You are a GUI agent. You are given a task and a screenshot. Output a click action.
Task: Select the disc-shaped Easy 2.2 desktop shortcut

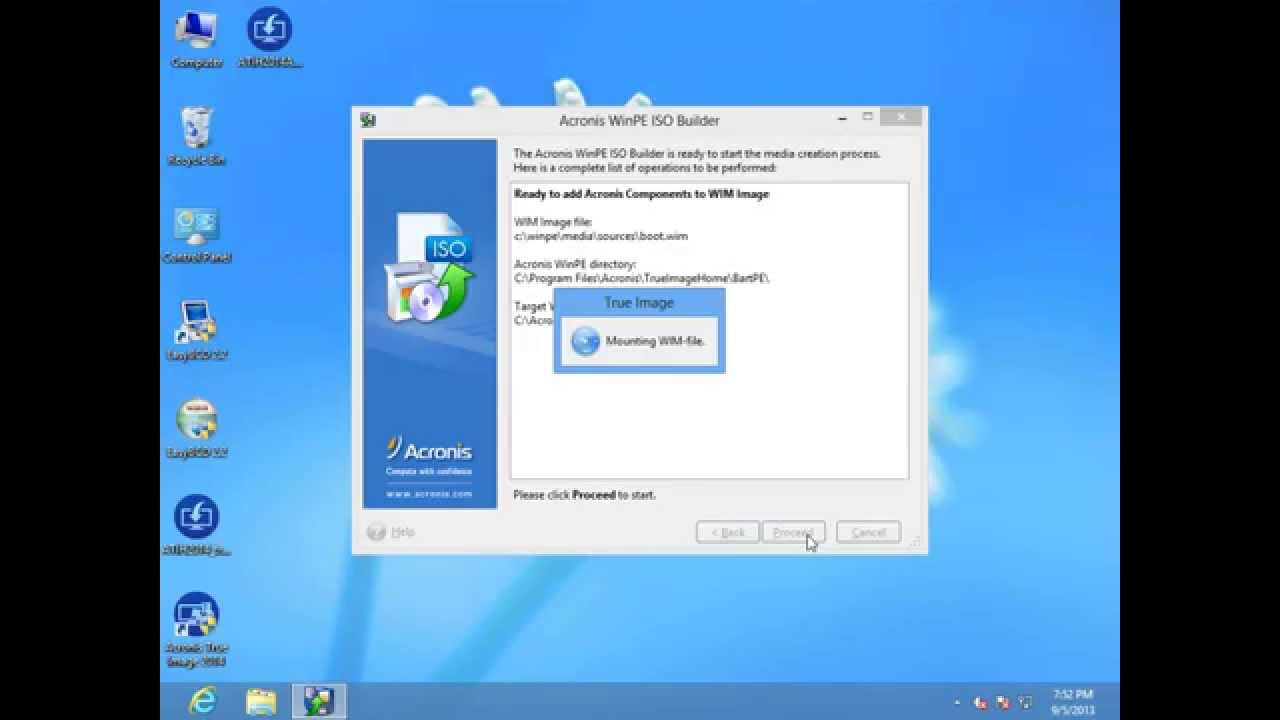[196, 429]
